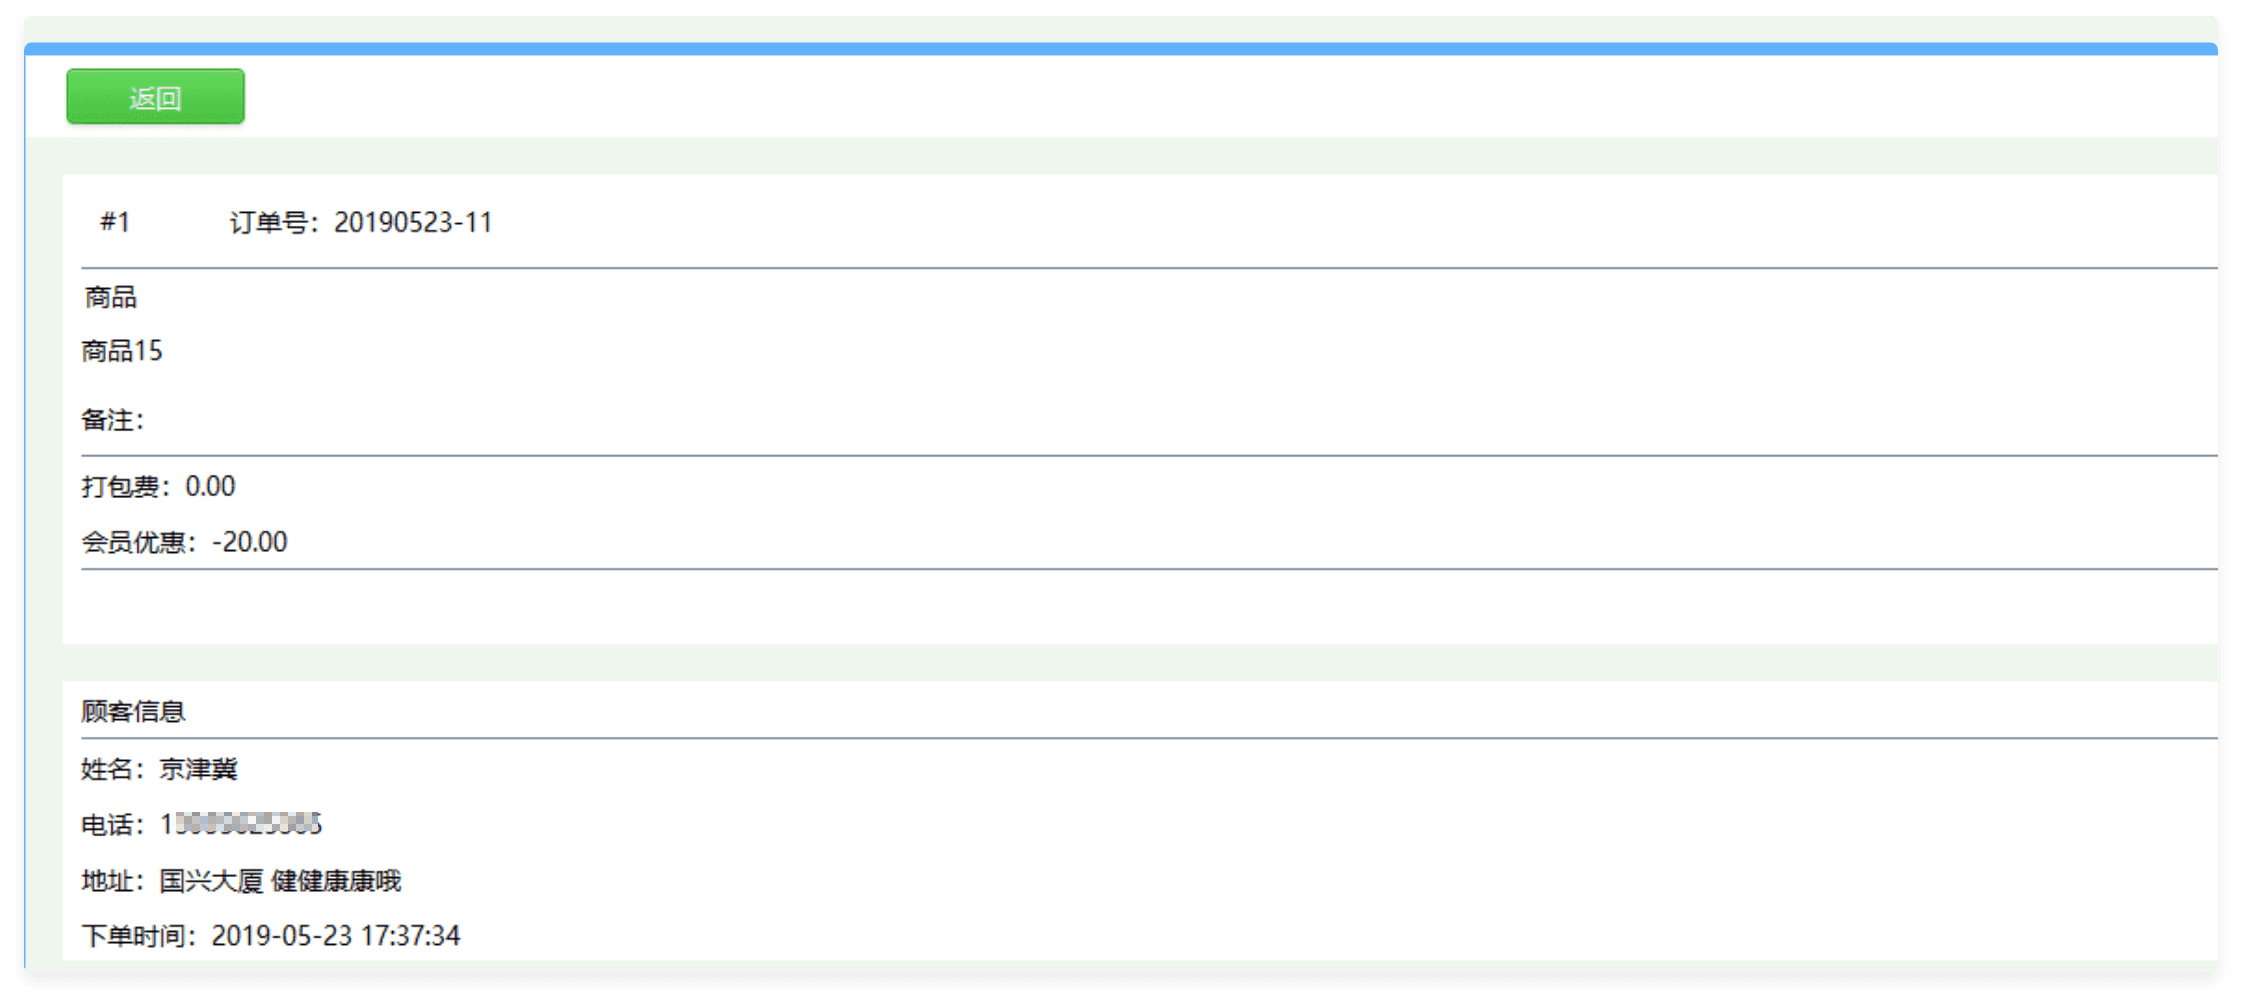This screenshot has height=1005, width=2243.
Task: Select the member discount value -20.00
Action: click(x=250, y=542)
